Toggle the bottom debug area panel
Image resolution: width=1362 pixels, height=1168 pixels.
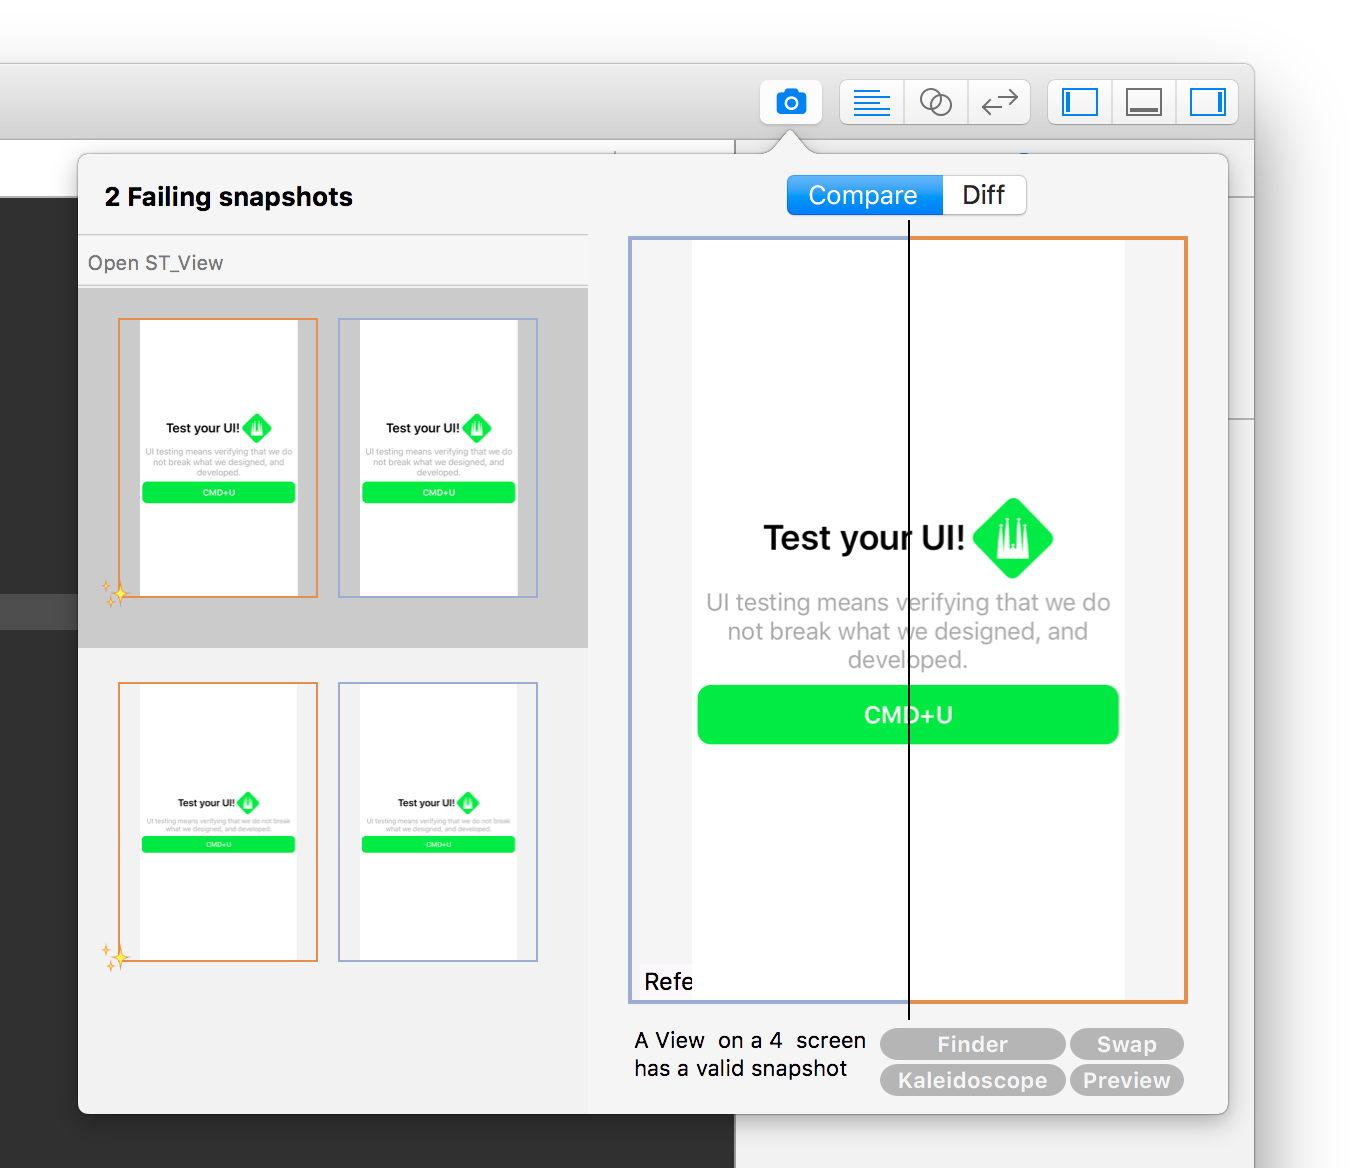tap(1143, 102)
